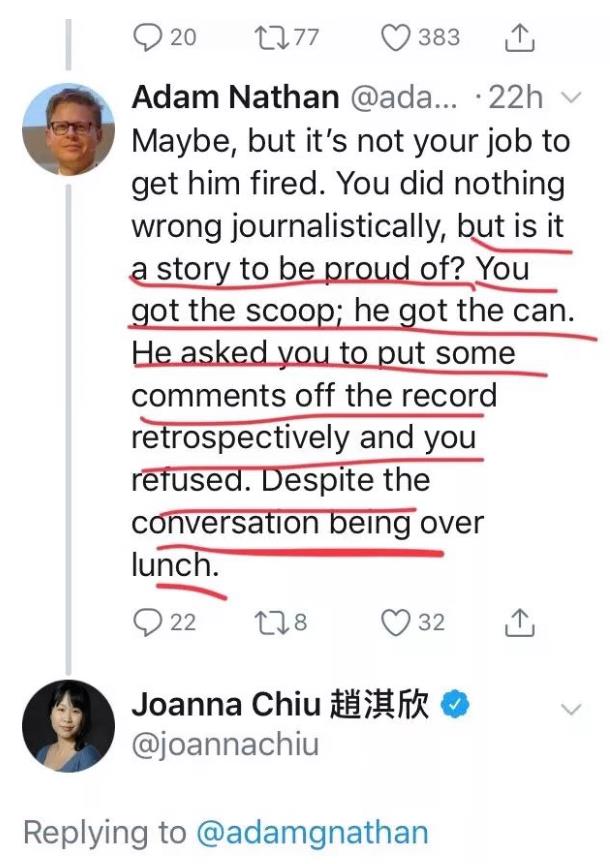The height and width of the screenshot is (864, 610).
Task: Share the top tweet via the upload icon
Action: [518, 35]
